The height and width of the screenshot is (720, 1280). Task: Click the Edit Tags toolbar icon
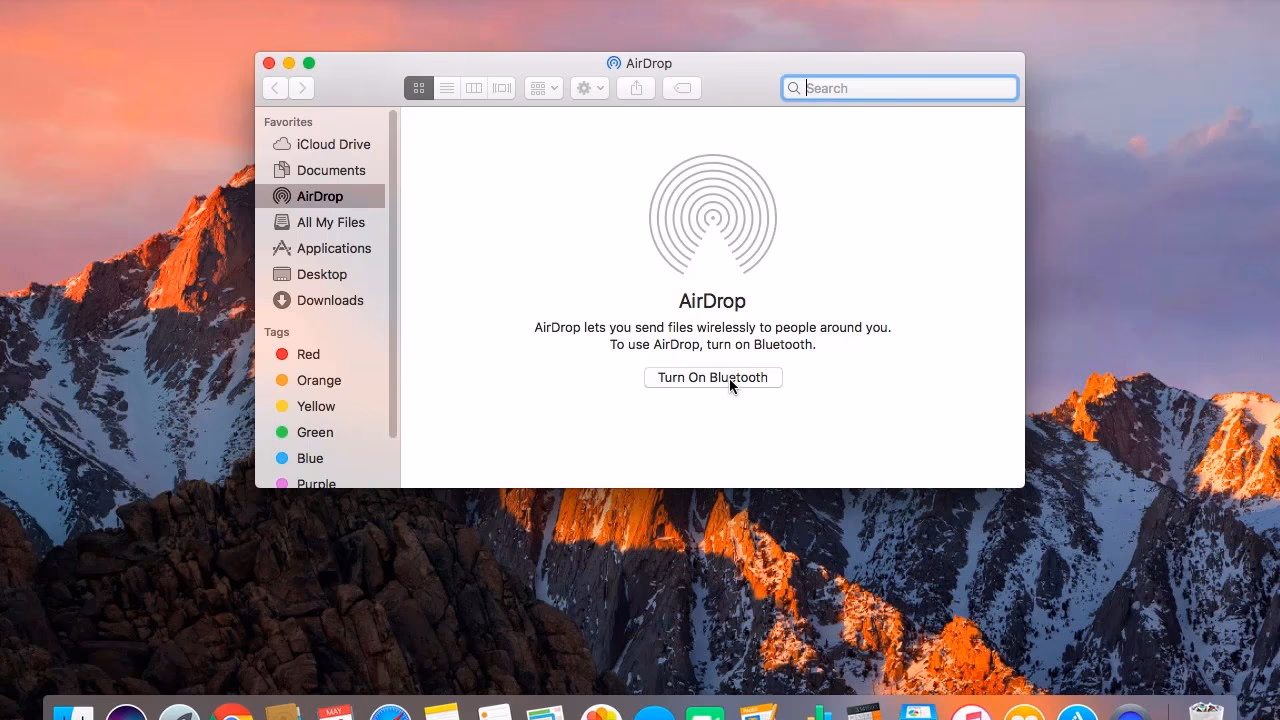681,88
